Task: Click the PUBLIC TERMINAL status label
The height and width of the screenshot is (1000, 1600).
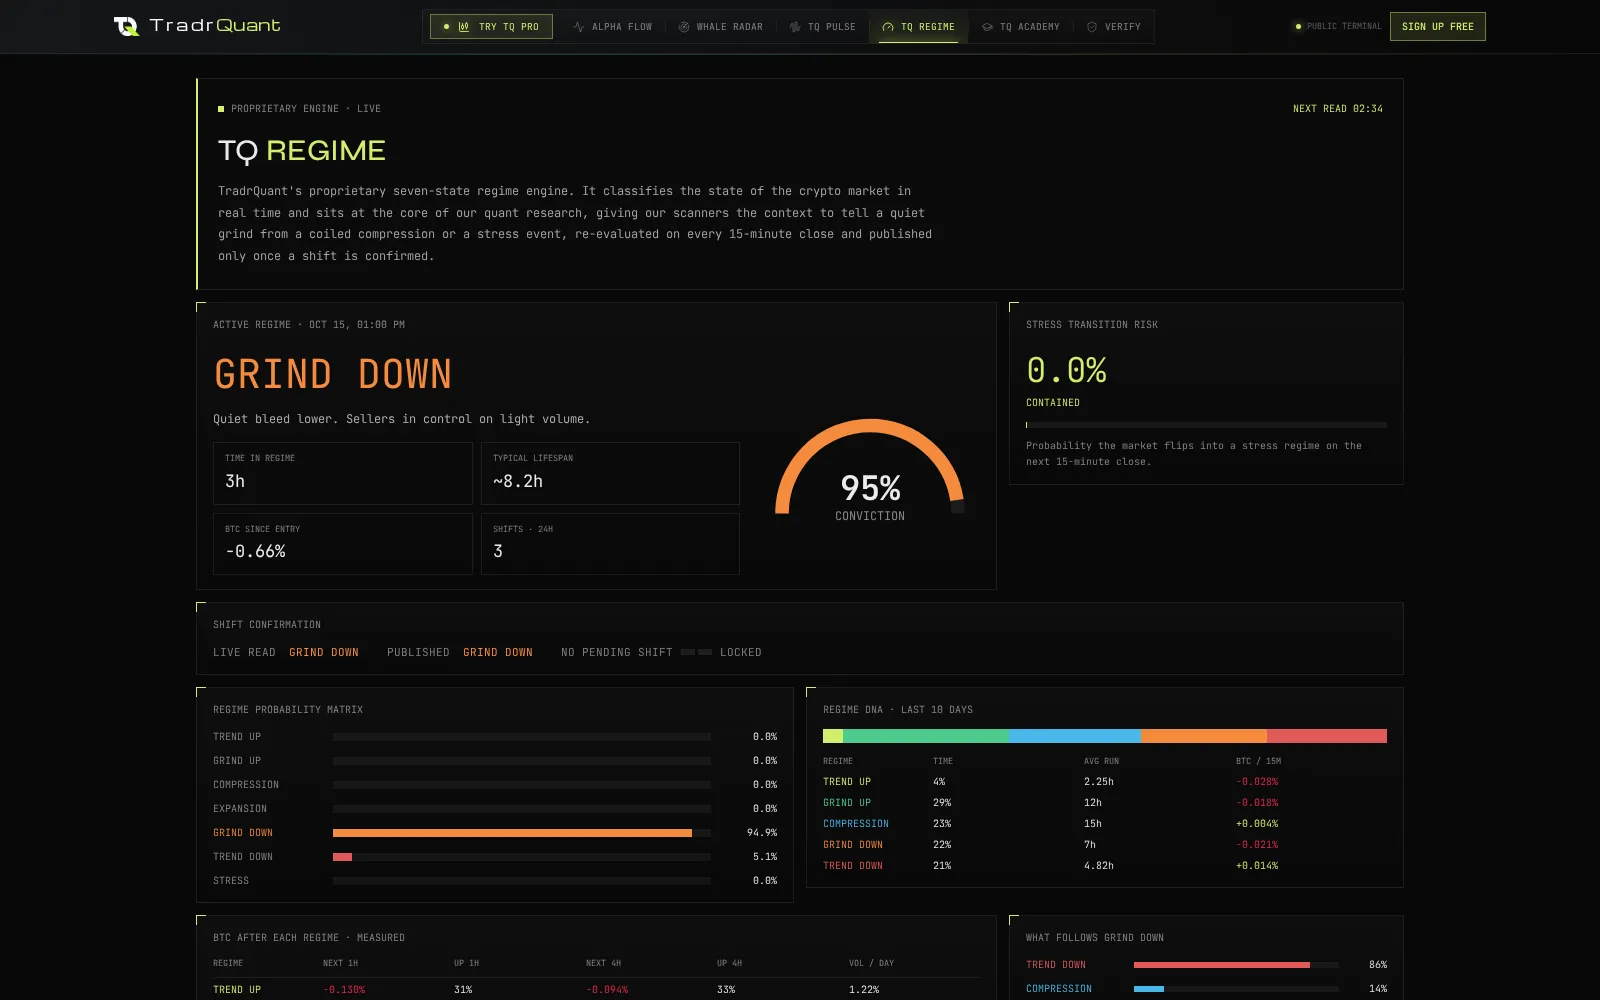Action: (x=1344, y=27)
